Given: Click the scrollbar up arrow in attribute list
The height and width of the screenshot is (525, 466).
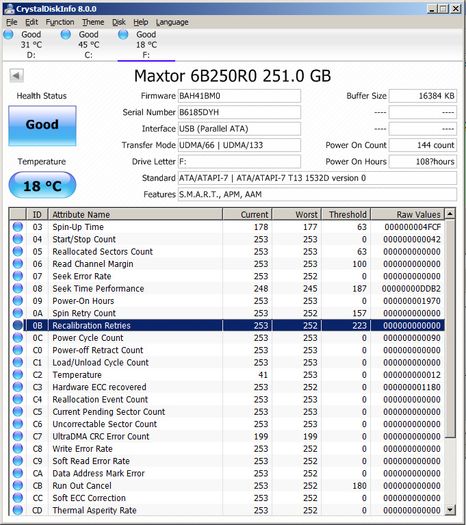Looking at the screenshot, I should click(450, 214).
